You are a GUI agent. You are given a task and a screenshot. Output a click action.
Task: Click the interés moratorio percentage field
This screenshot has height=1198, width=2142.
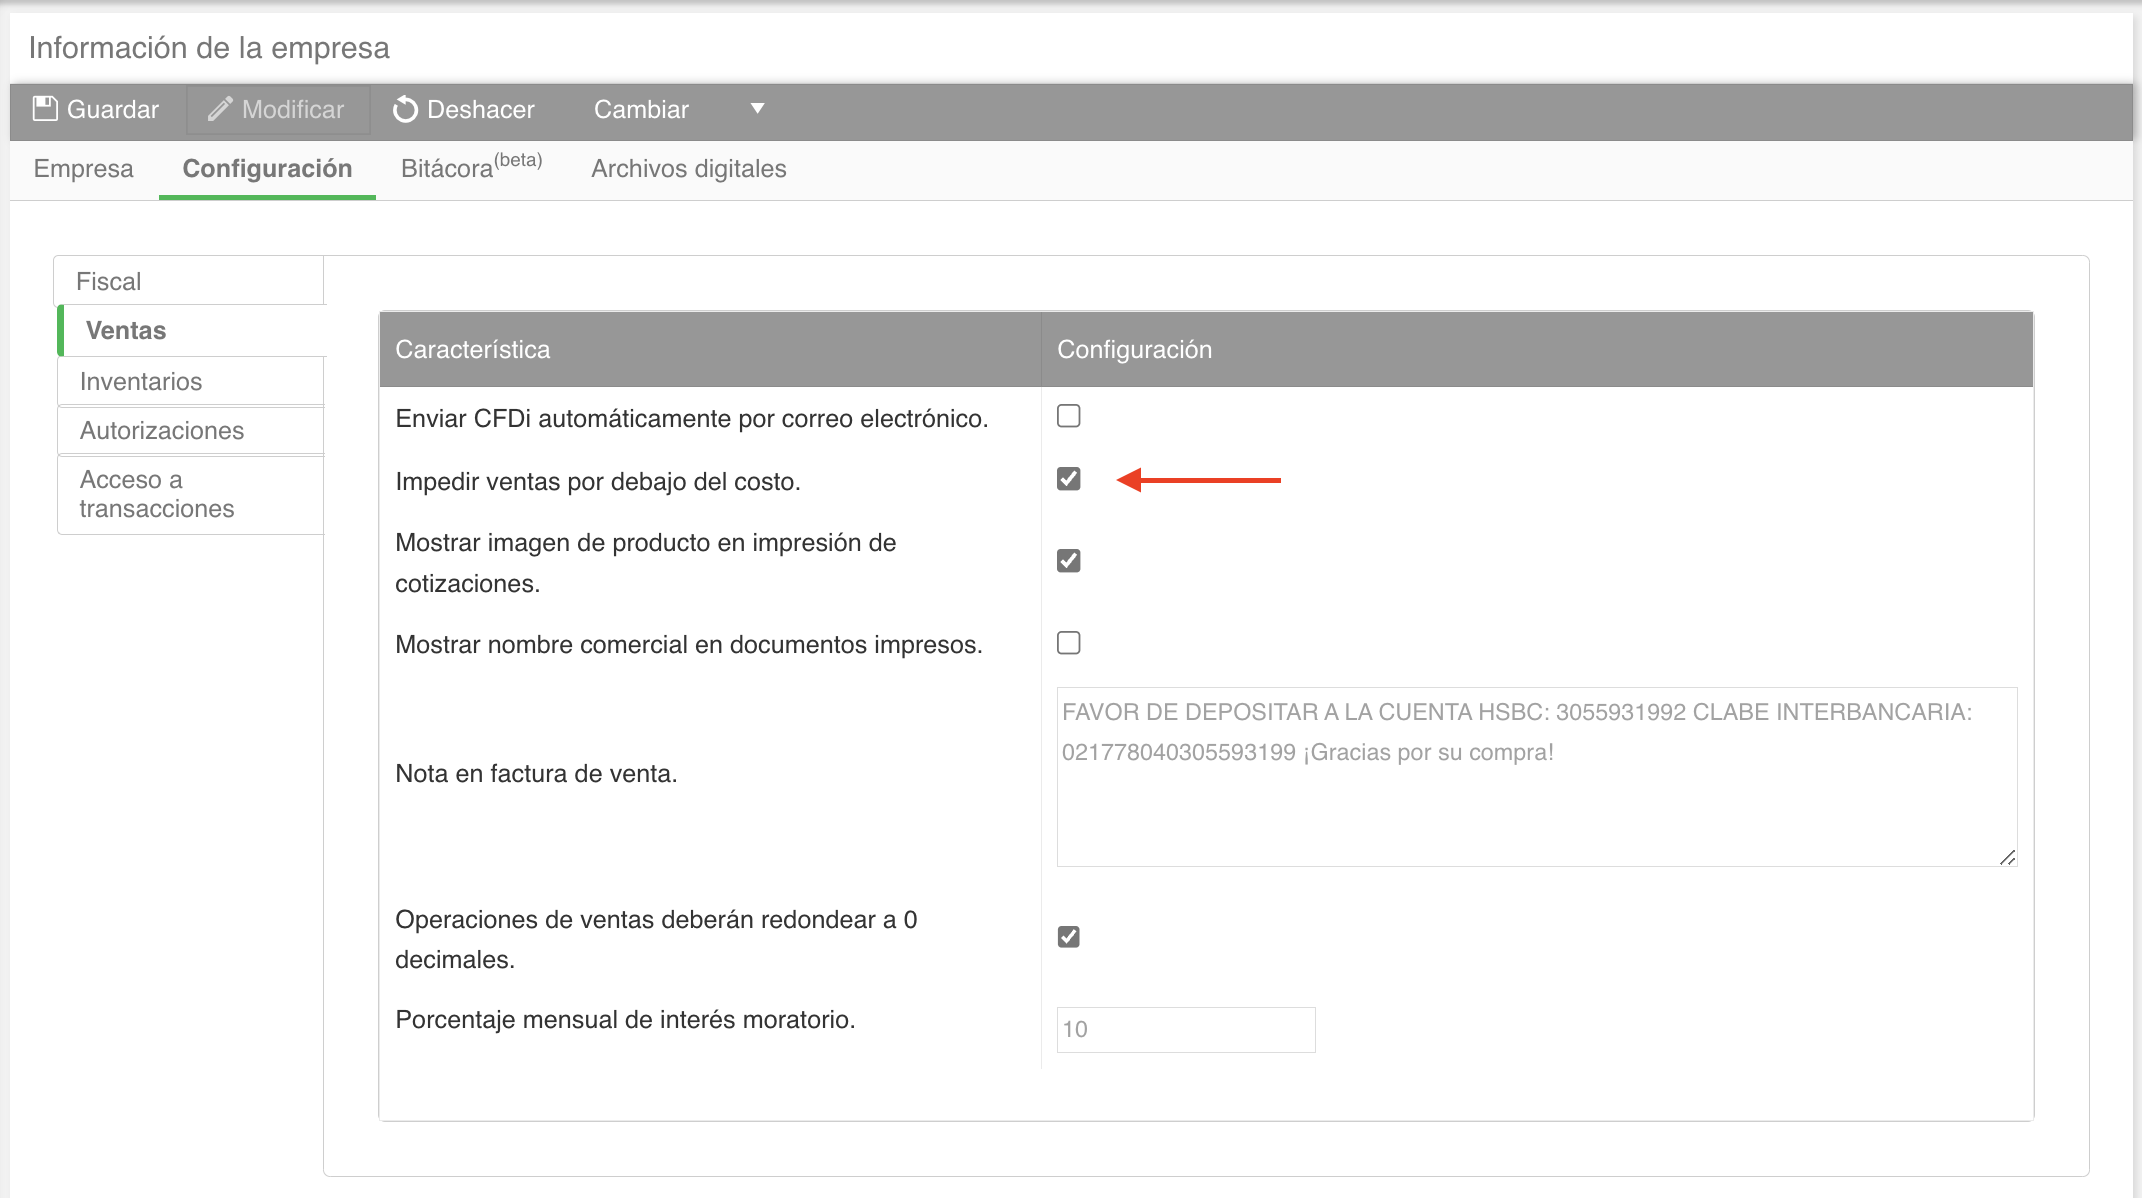(x=1186, y=1029)
